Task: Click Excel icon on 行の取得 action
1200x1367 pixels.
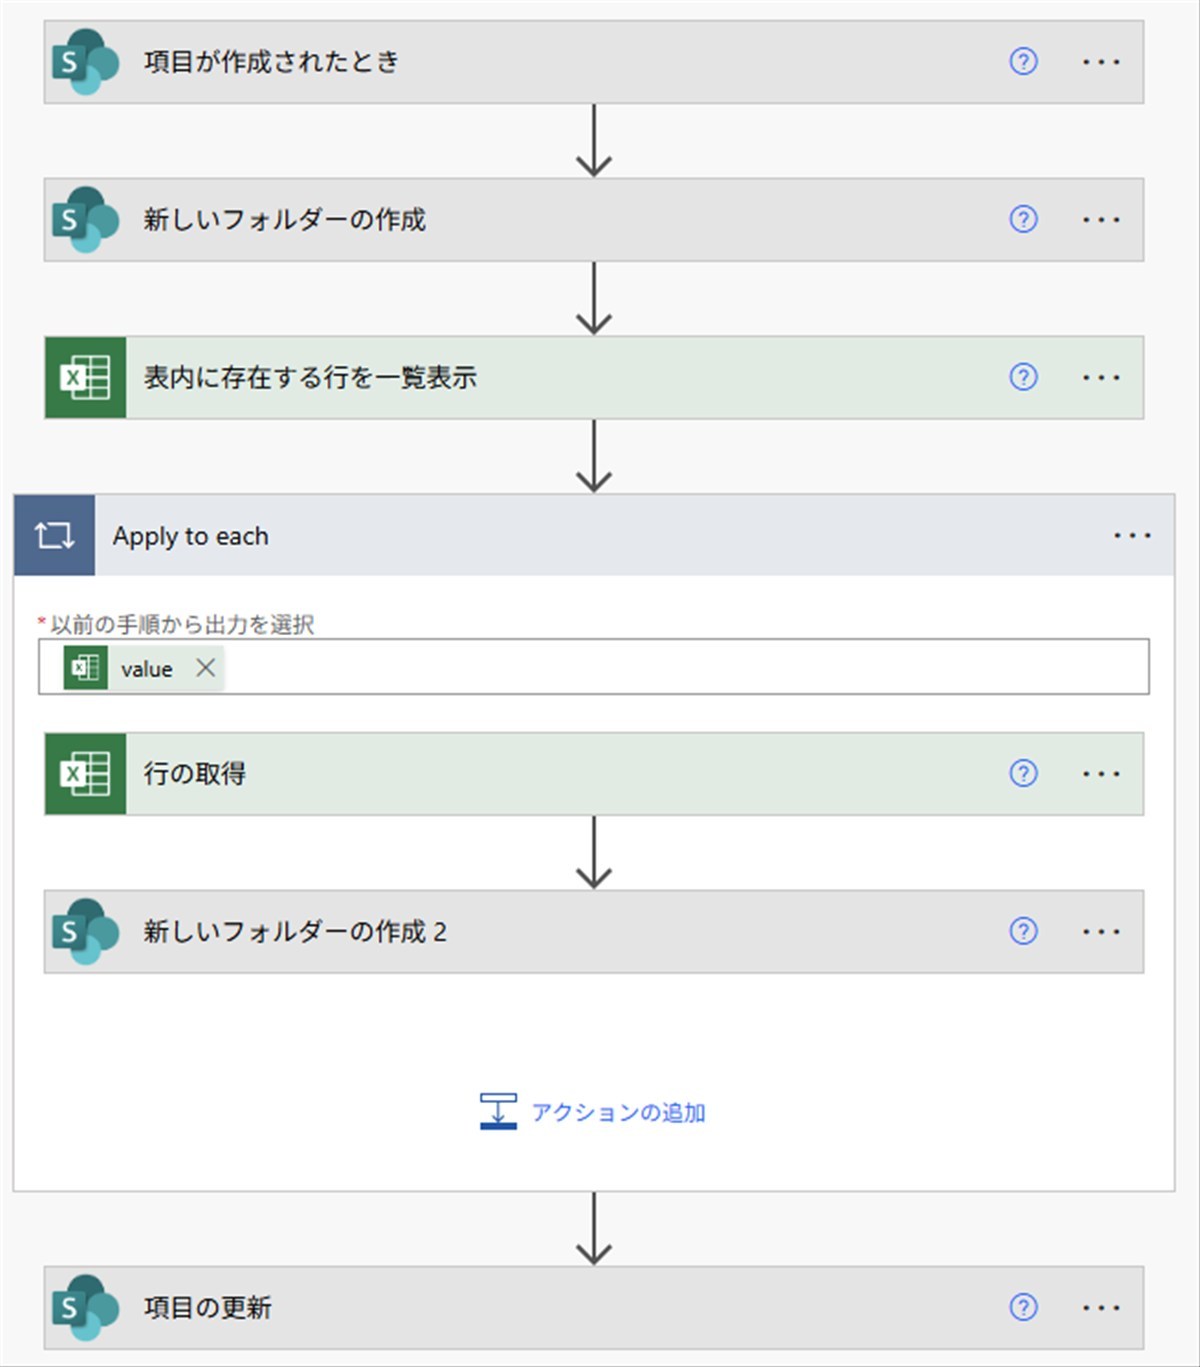Action: click(x=86, y=773)
